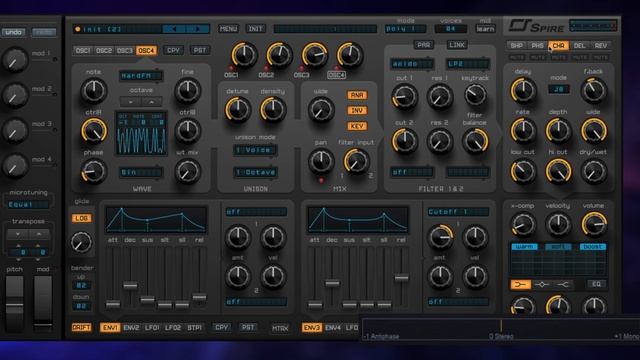640x360 pixels.
Task: Enable the soft mode button
Action: [x=558, y=247]
